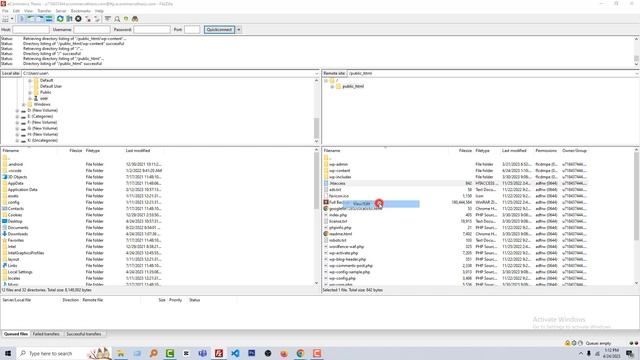Open the Local site path dropdown
Screen dimensions: 640x360
point(317,73)
